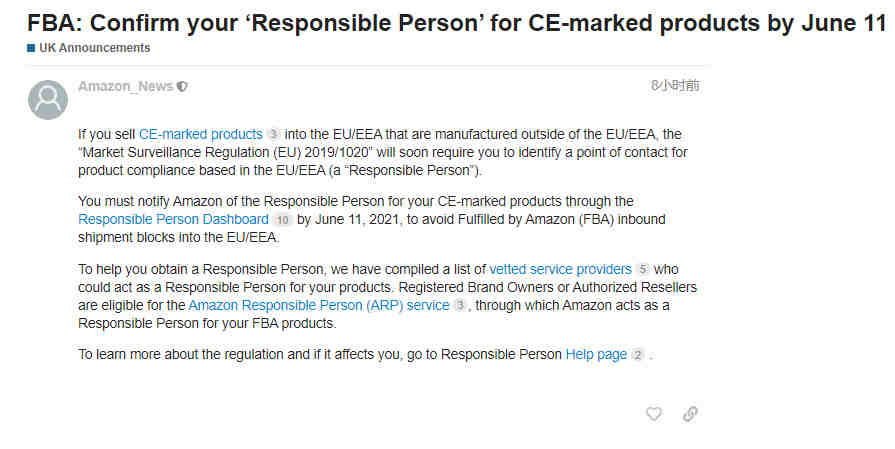
Task: Click the post timestamp showing 8 hours ago
Action: [675, 86]
